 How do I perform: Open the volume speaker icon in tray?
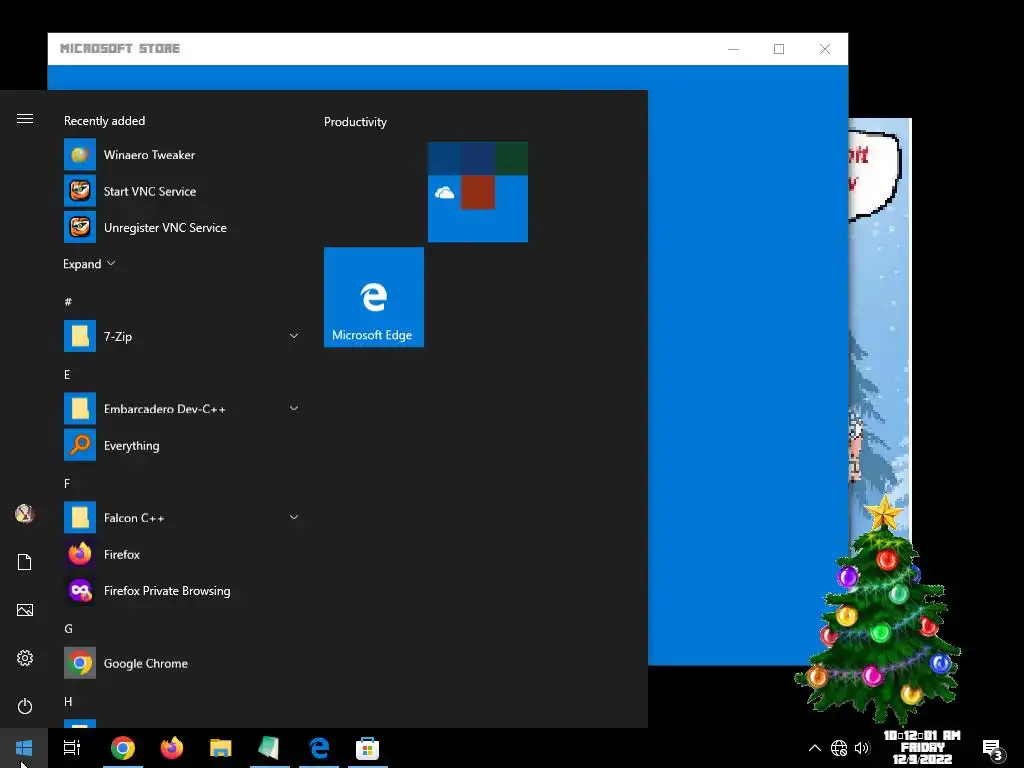point(862,748)
